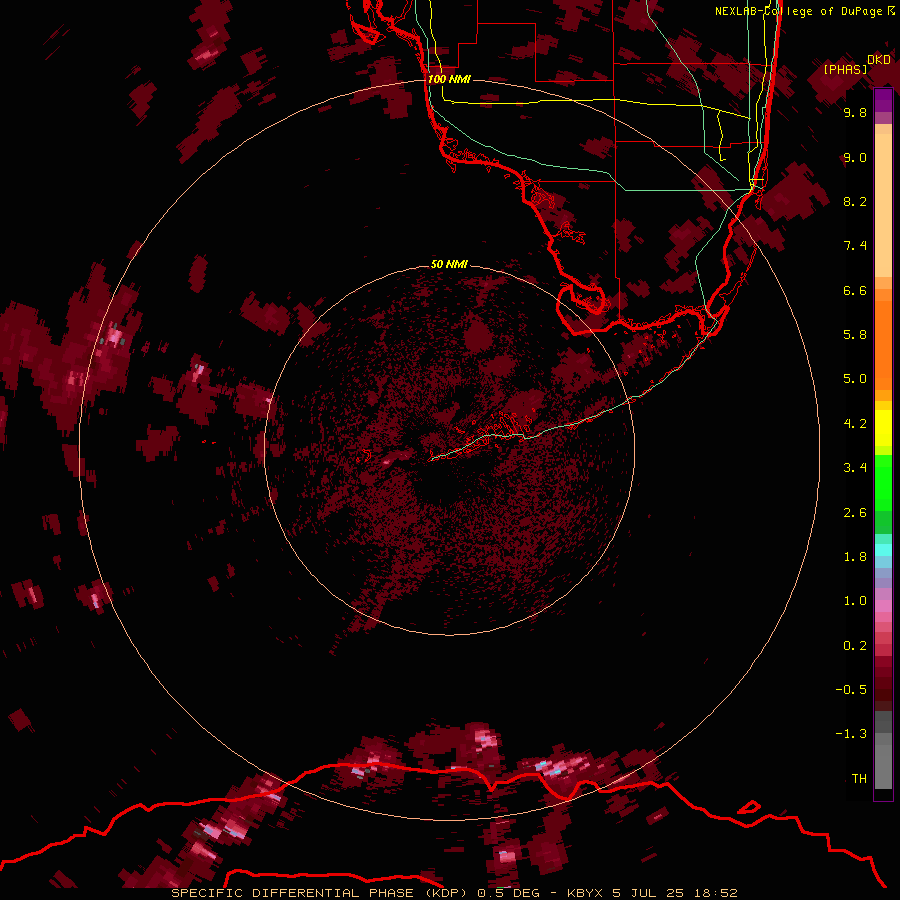Click the TH threshold label on scale
The image size is (900, 900).
(x=859, y=779)
